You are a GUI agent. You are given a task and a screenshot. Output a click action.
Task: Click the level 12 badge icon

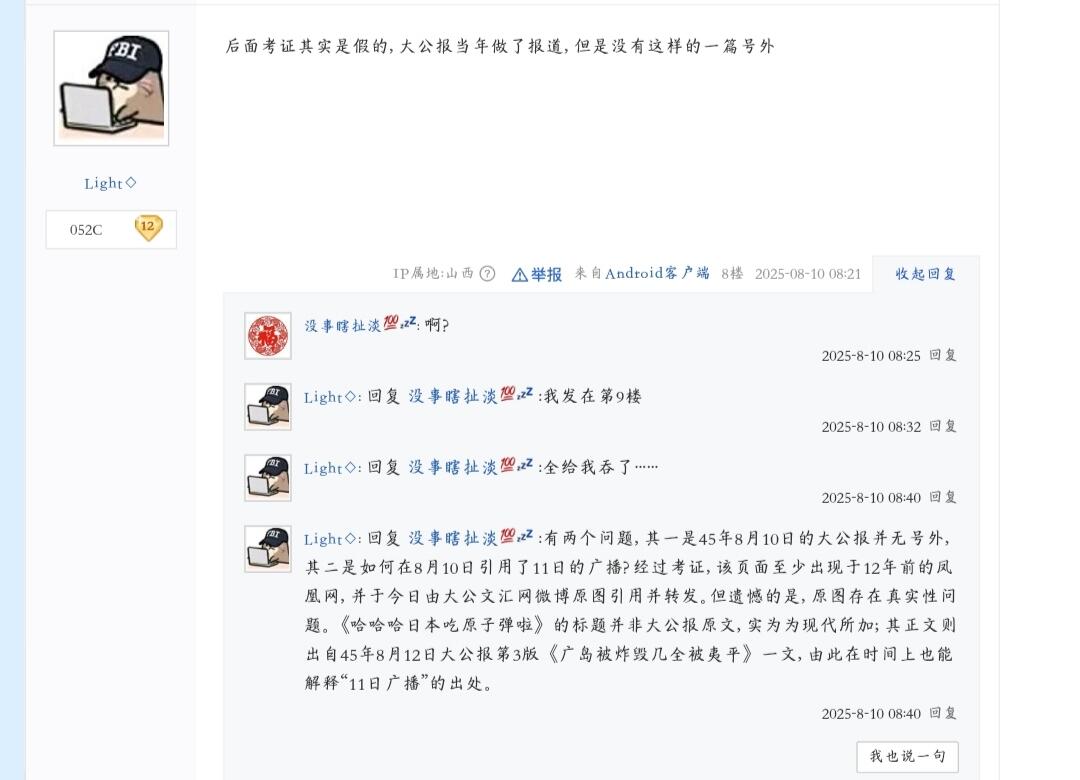click(148, 228)
